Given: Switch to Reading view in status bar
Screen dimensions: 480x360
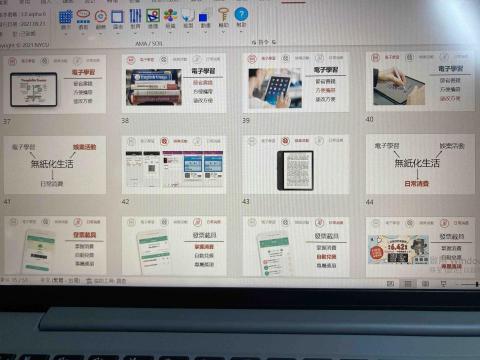Looking at the screenshot, I should 425,284.
